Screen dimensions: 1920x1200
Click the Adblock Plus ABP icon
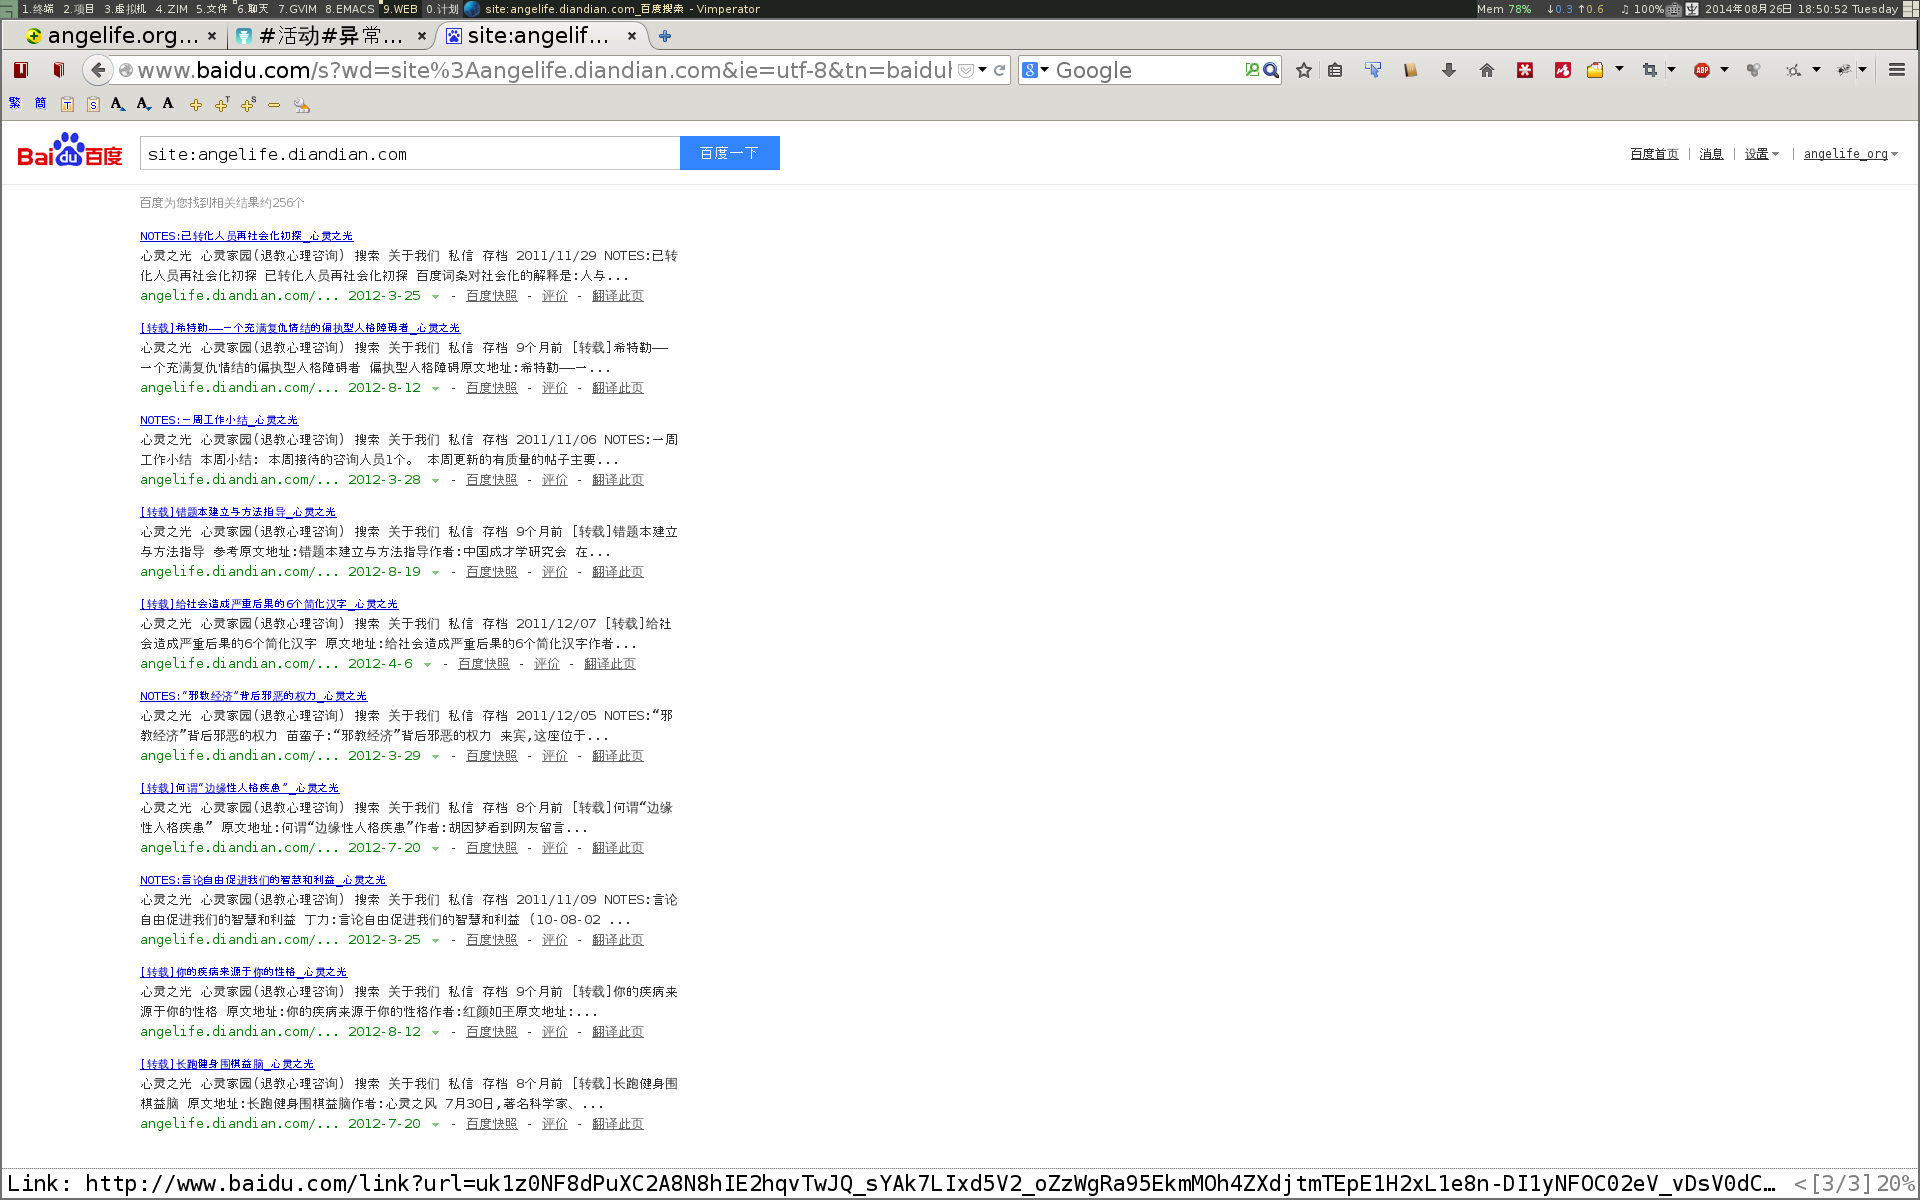[1701, 70]
